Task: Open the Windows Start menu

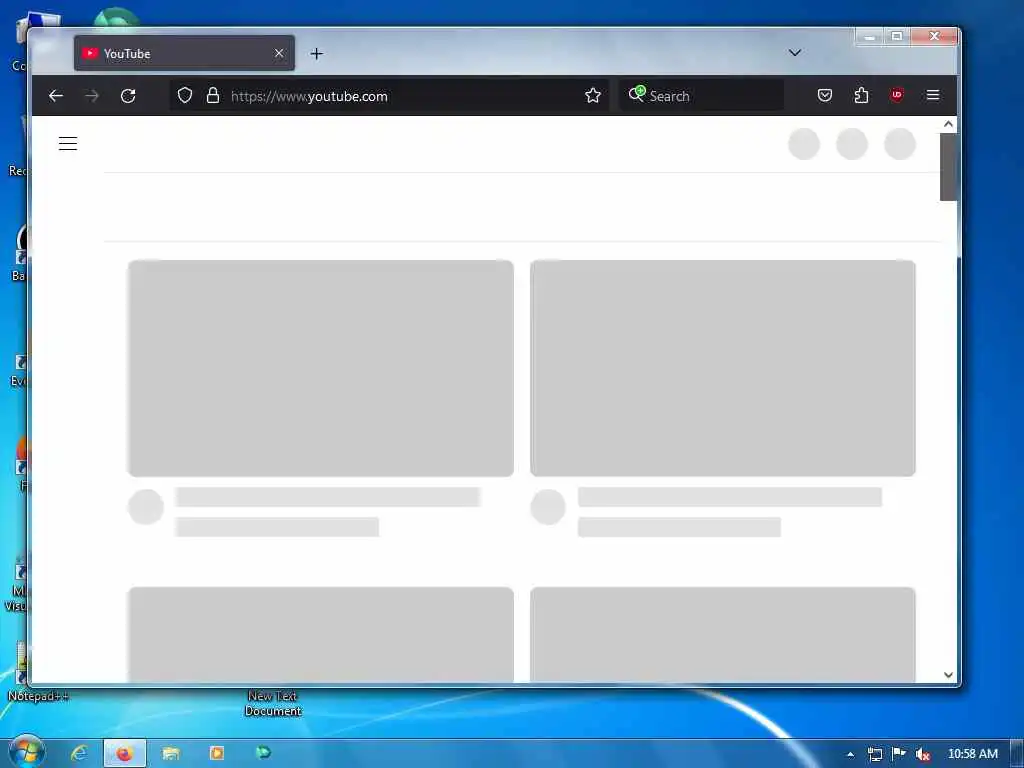Action: click(27, 752)
